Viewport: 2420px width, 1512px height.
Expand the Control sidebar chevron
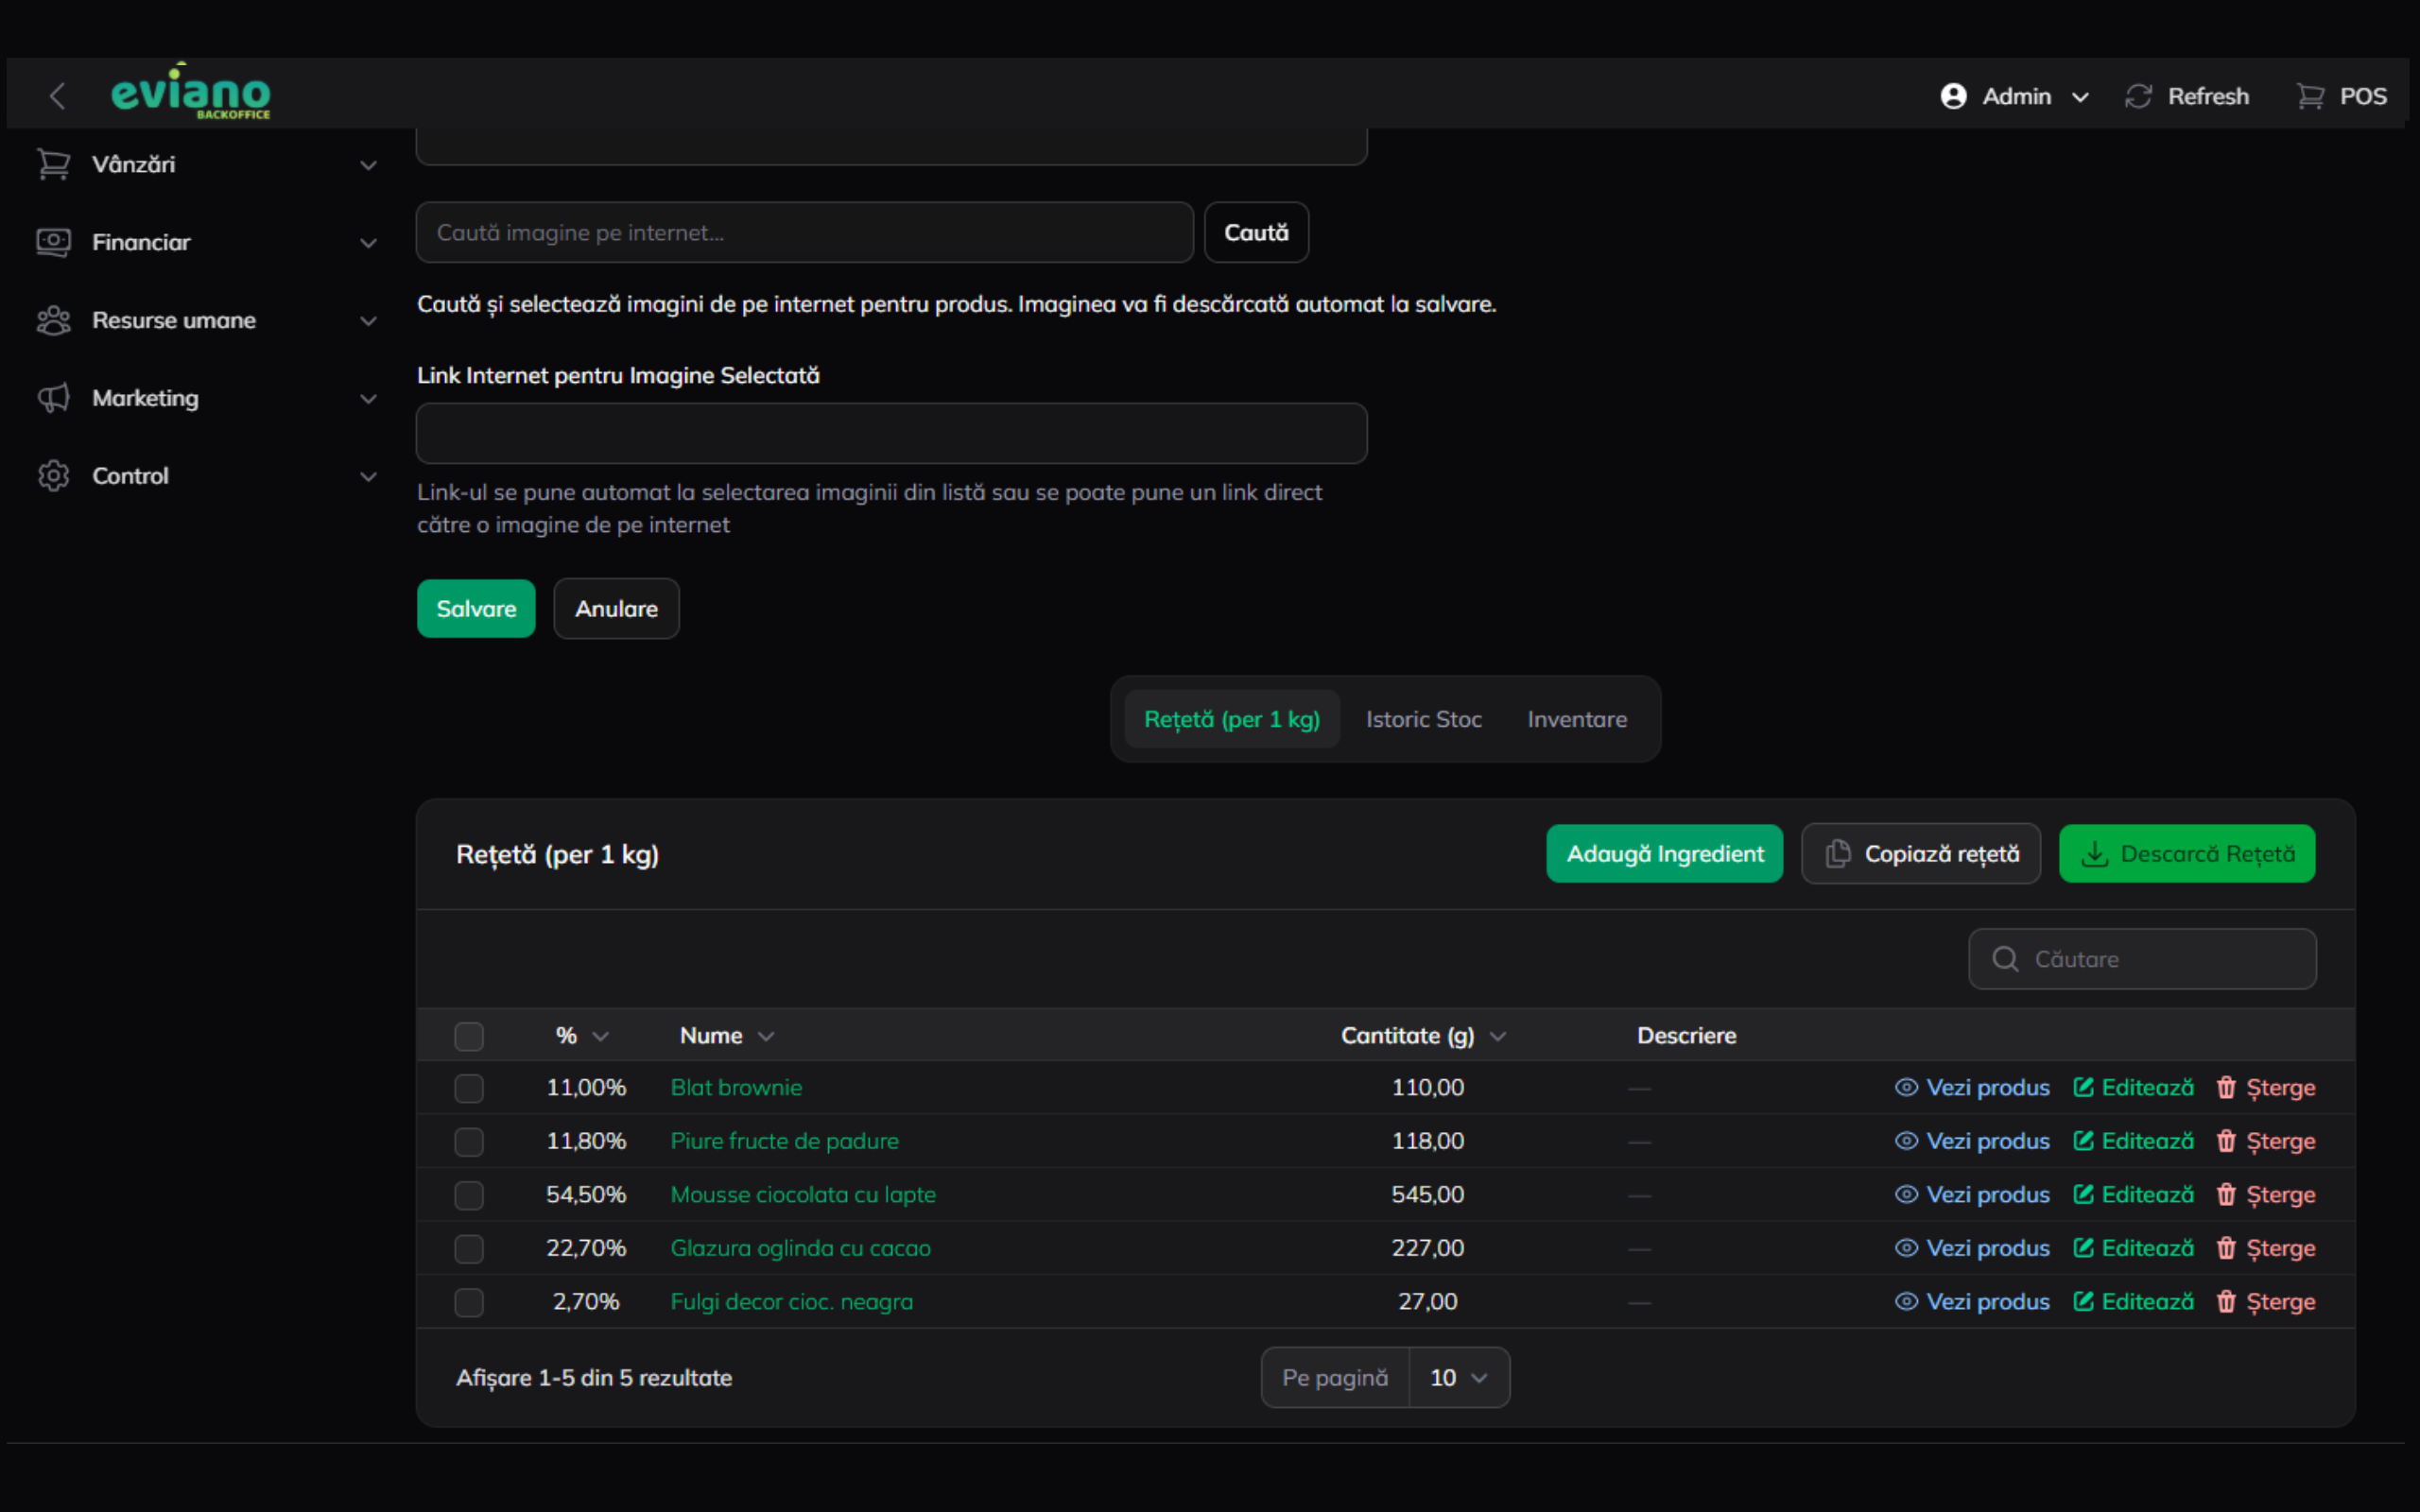click(368, 477)
